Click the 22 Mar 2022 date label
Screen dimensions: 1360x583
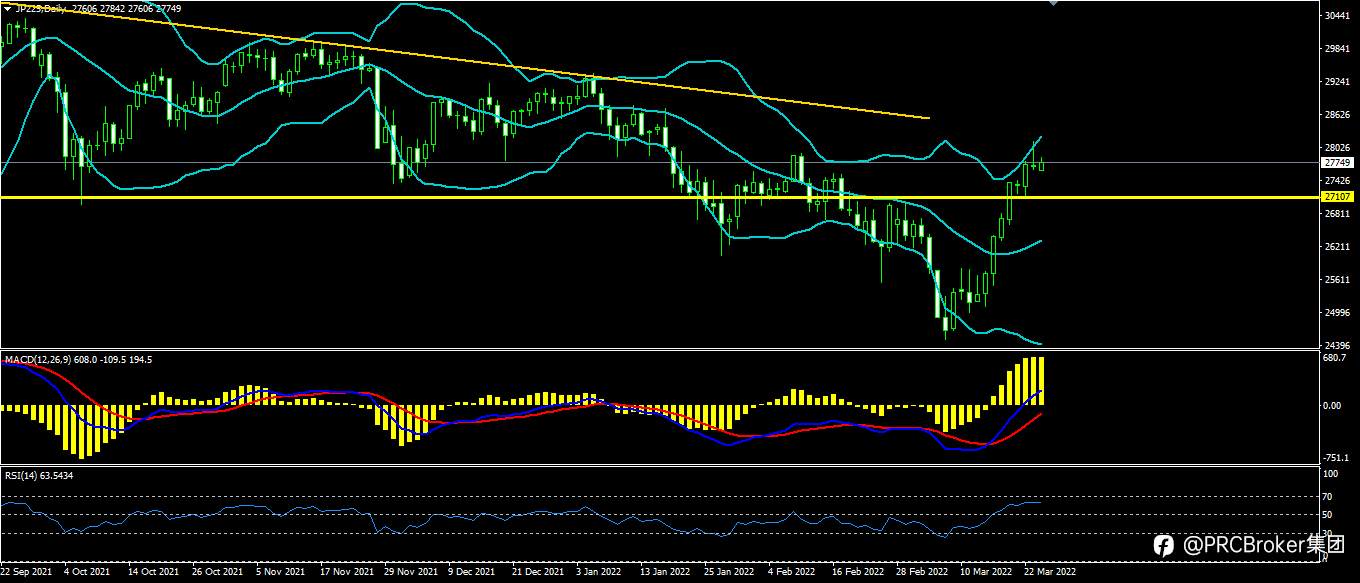pyautogui.click(x=1050, y=573)
